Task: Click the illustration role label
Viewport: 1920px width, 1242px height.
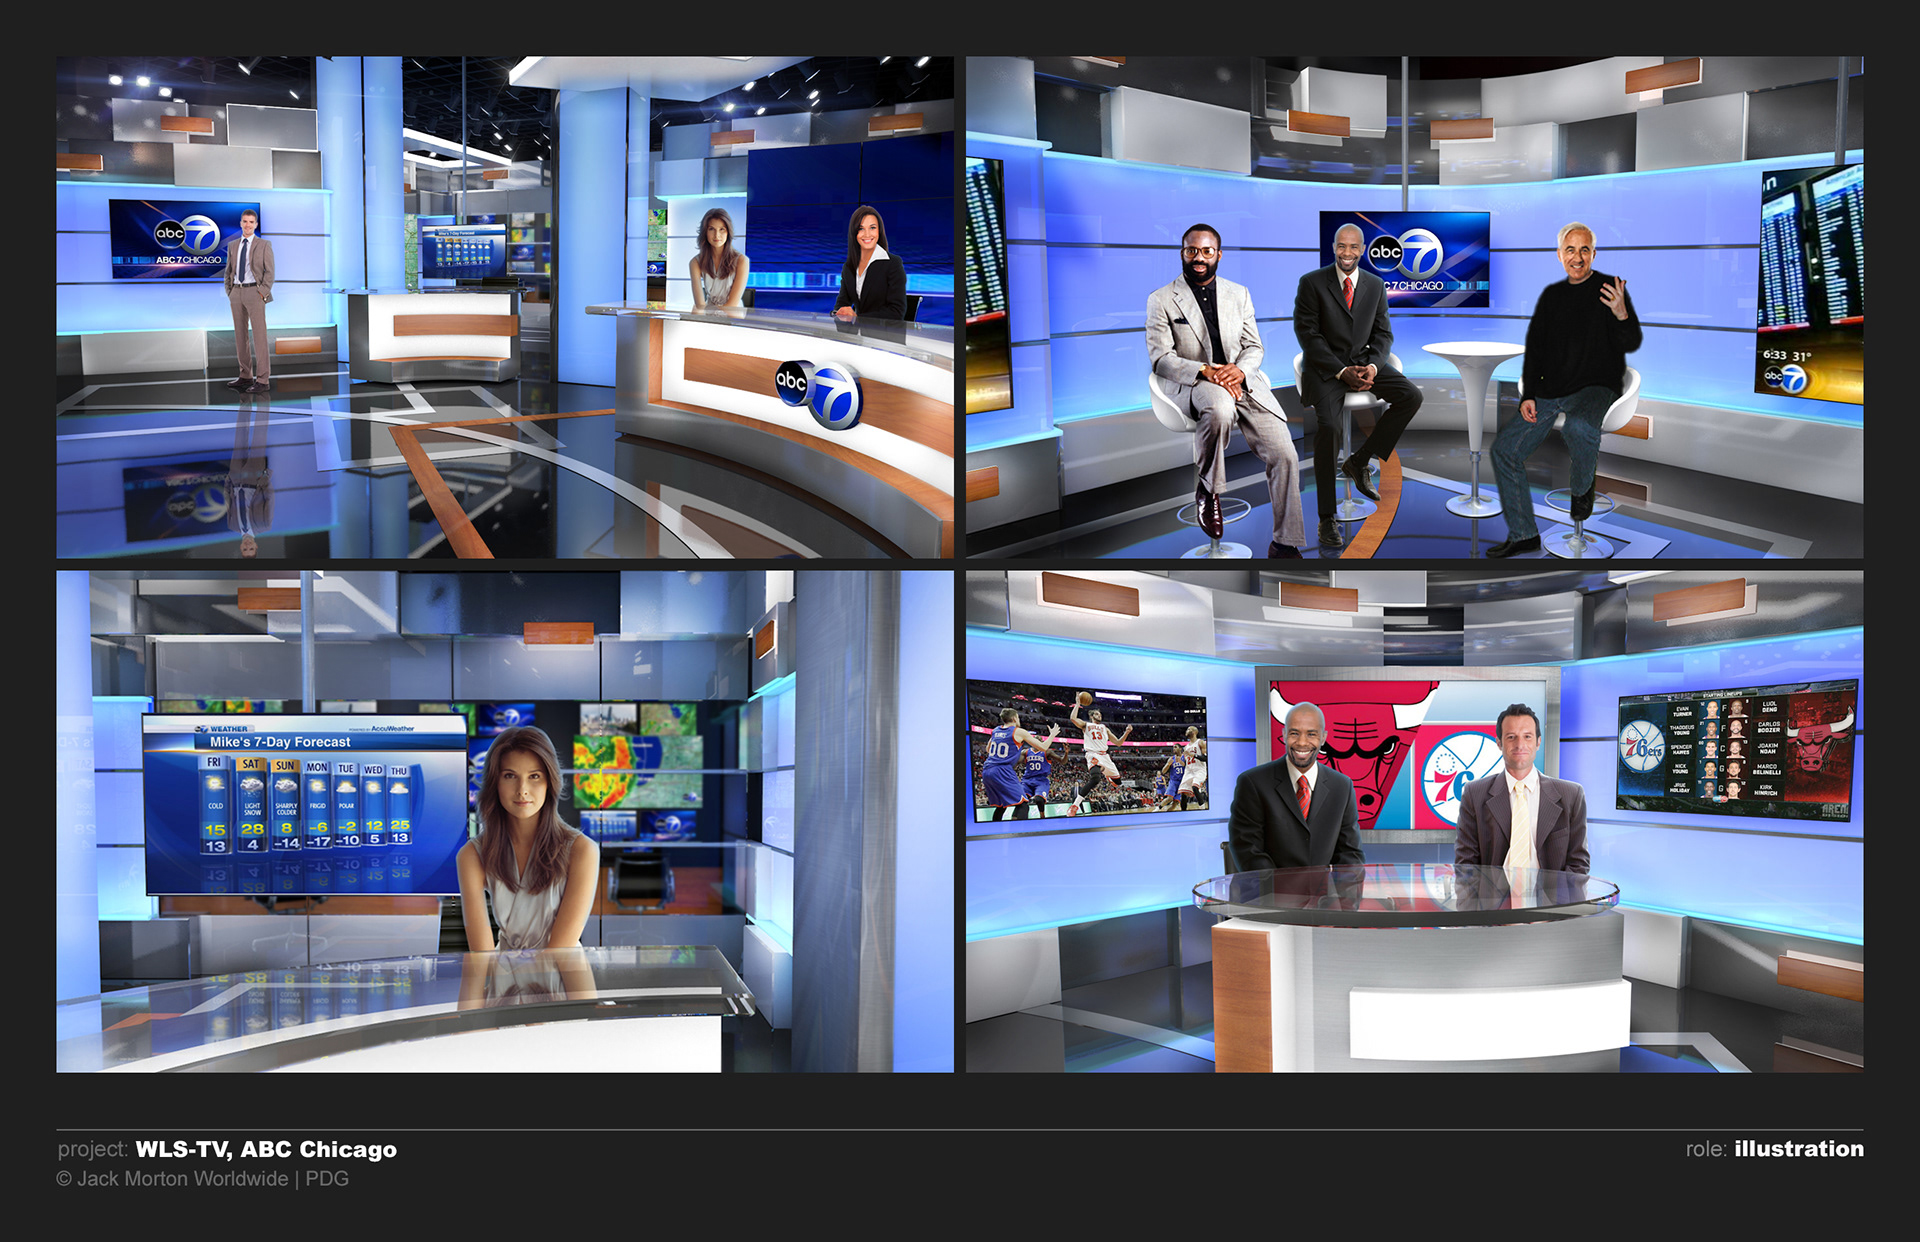Action: 1798,1149
